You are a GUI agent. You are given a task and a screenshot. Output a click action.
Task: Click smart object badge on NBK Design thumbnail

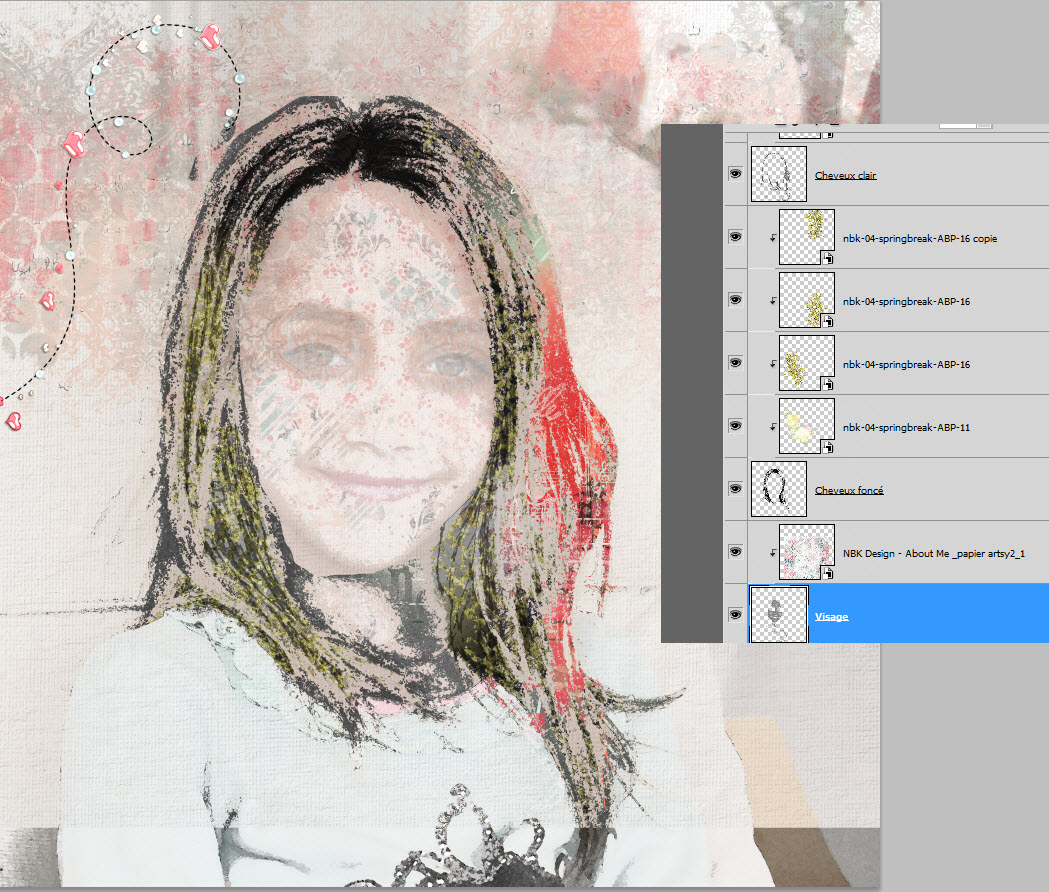point(828,573)
